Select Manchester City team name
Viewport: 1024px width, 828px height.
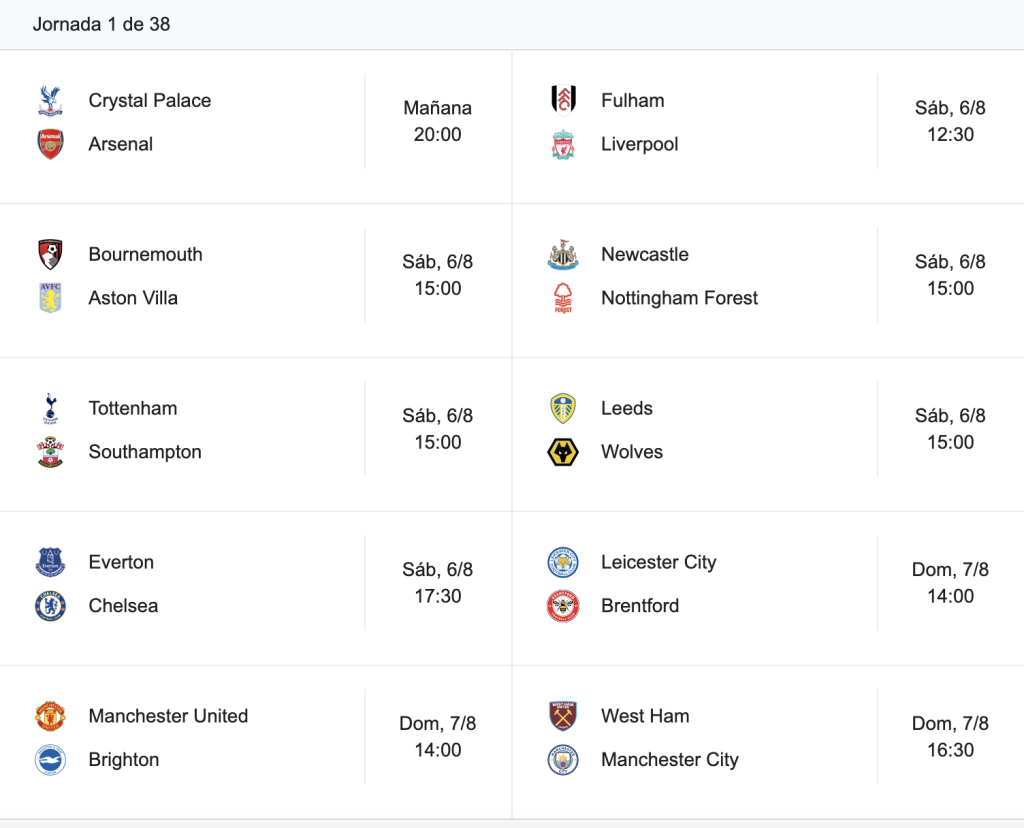click(x=669, y=759)
